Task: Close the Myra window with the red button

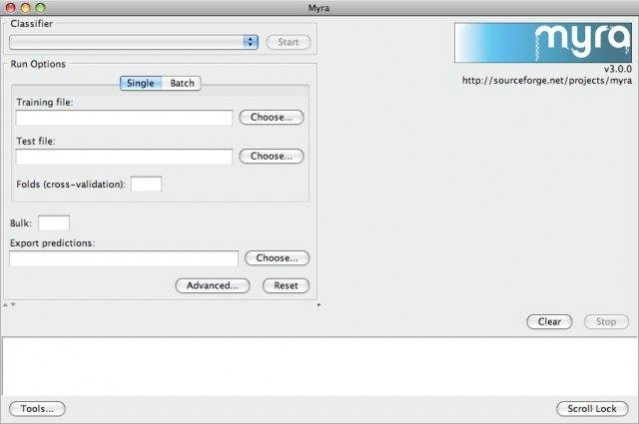Action: [11, 7]
